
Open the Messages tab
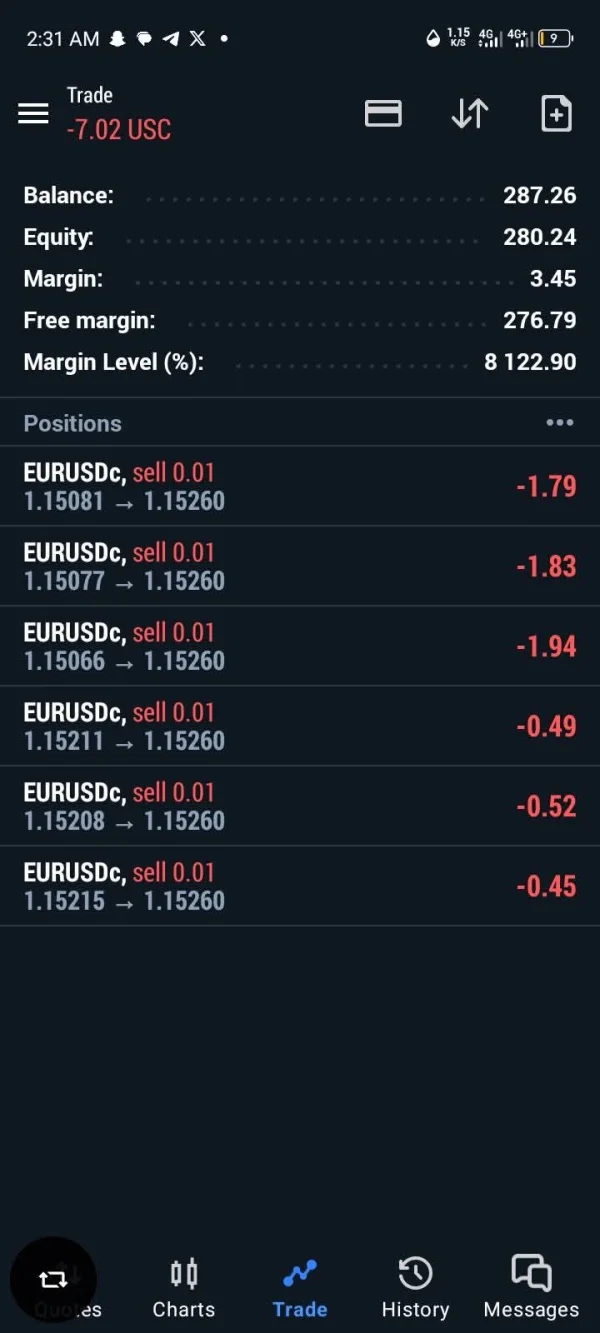[531, 1289]
